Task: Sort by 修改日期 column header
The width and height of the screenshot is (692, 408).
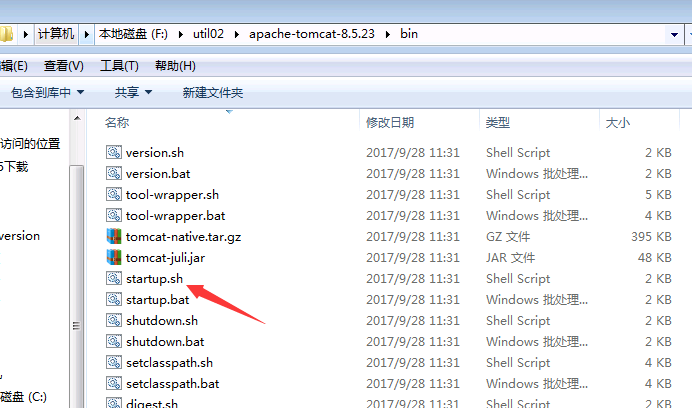Action: click(390, 122)
